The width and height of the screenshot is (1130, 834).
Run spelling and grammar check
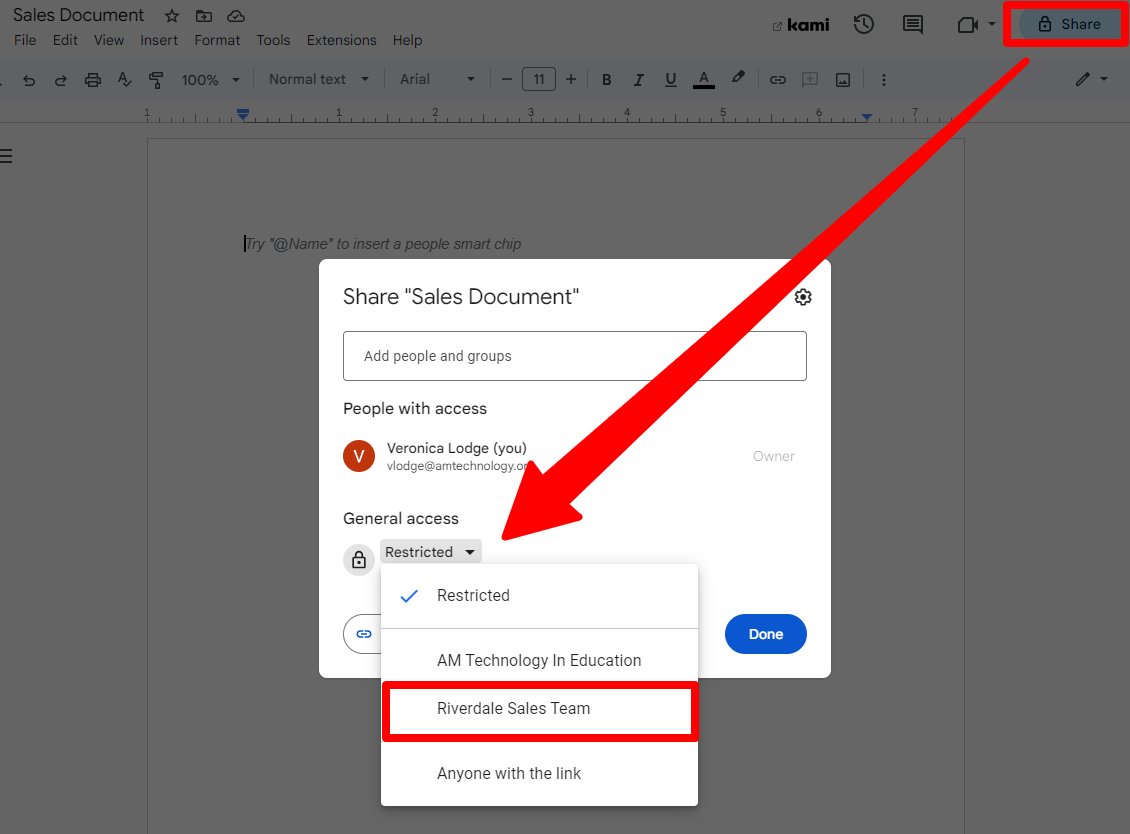pos(125,80)
